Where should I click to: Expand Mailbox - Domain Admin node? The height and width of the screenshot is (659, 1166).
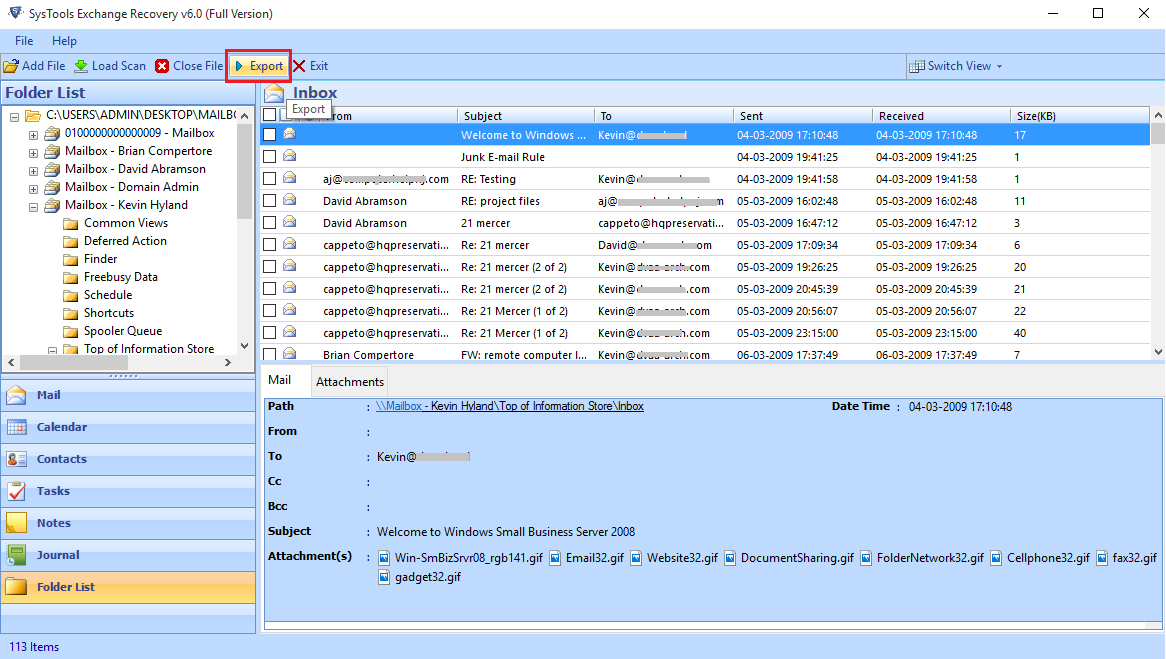(x=33, y=190)
